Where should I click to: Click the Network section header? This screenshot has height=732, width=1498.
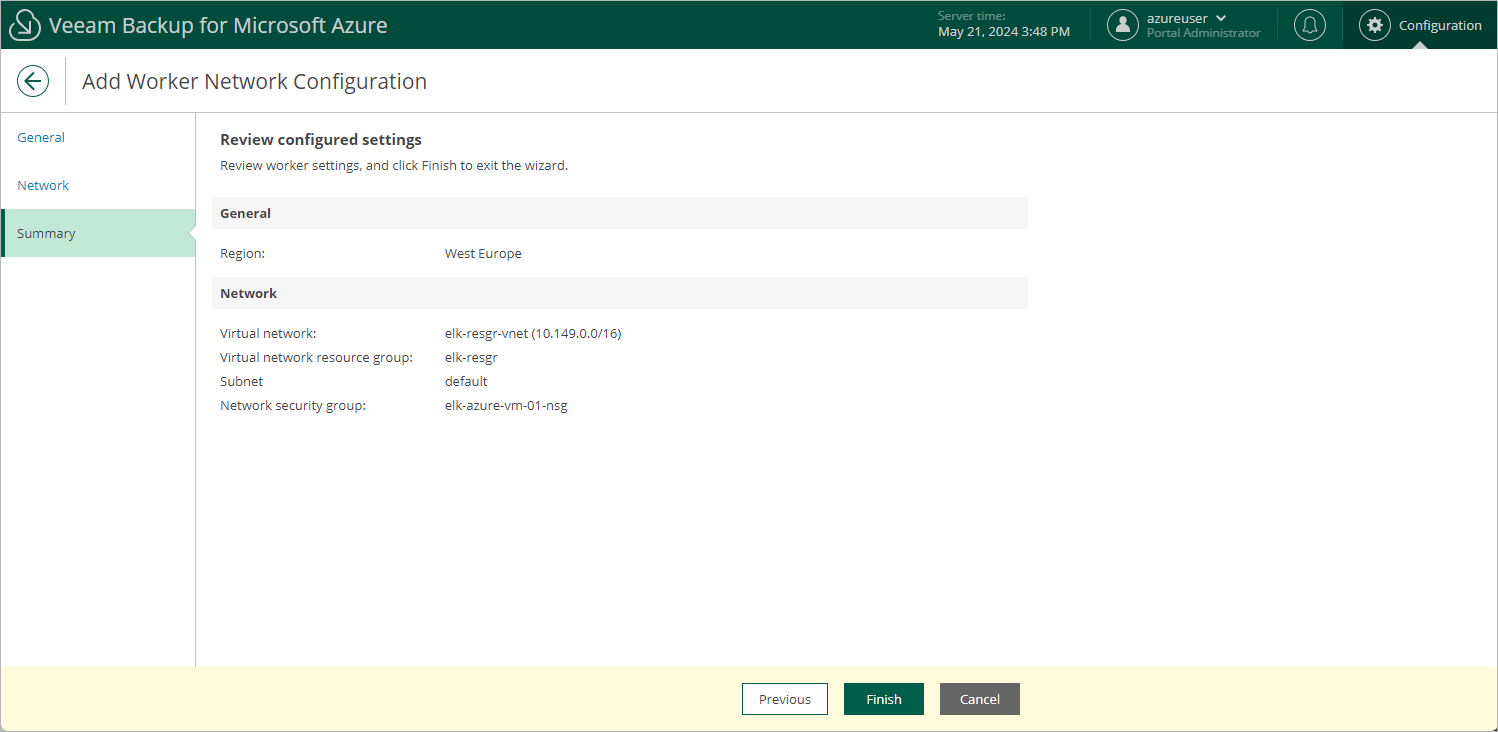click(x=620, y=293)
